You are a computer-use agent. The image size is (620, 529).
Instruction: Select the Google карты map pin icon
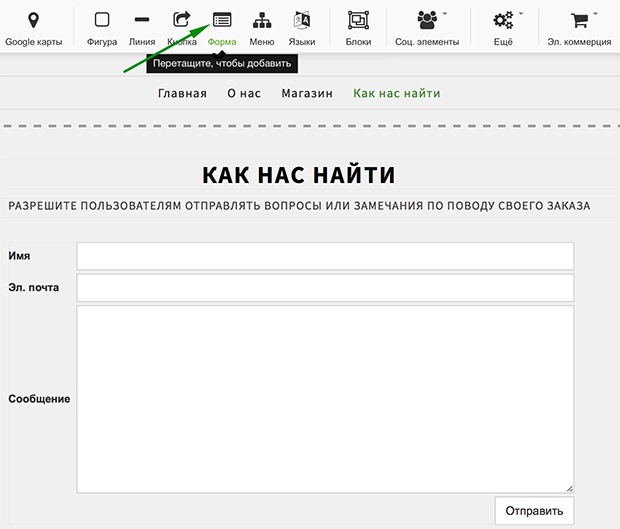point(33,20)
